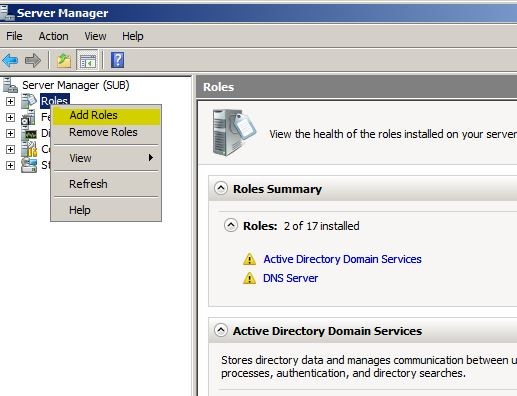This screenshot has height=396, width=517.
Task: Click the Features node icon in tree
Action: 28,117
